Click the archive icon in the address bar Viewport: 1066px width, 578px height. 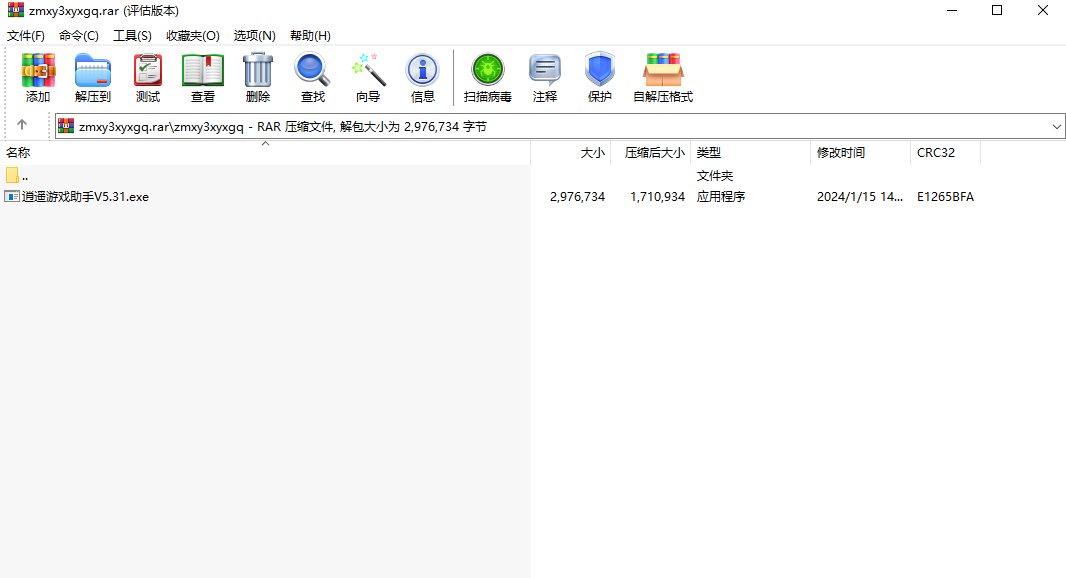(x=66, y=126)
